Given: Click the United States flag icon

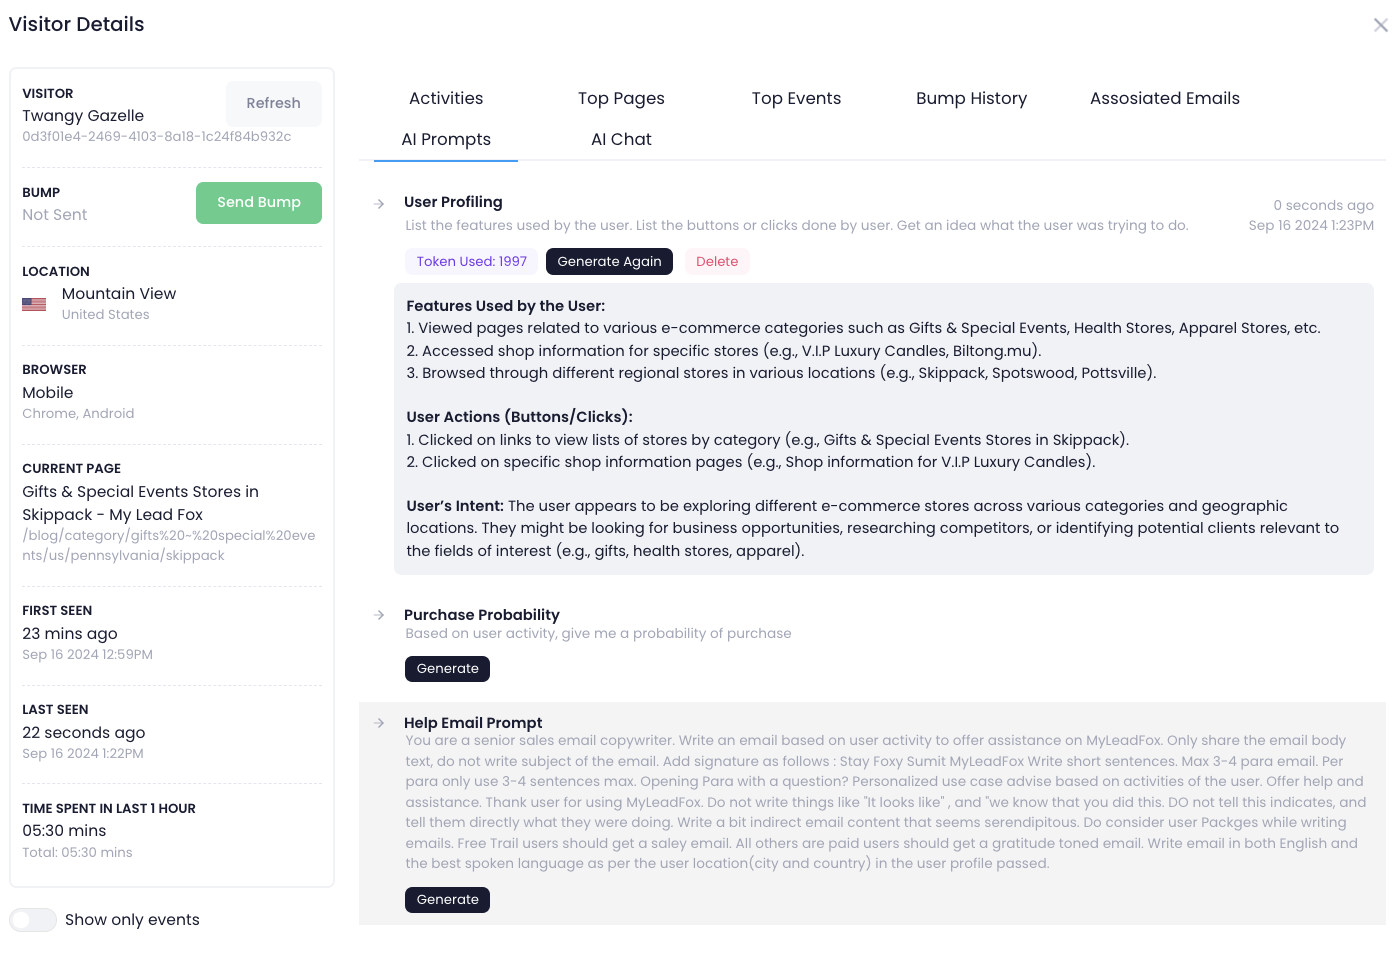Looking at the screenshot, I should tap(34, 304).
